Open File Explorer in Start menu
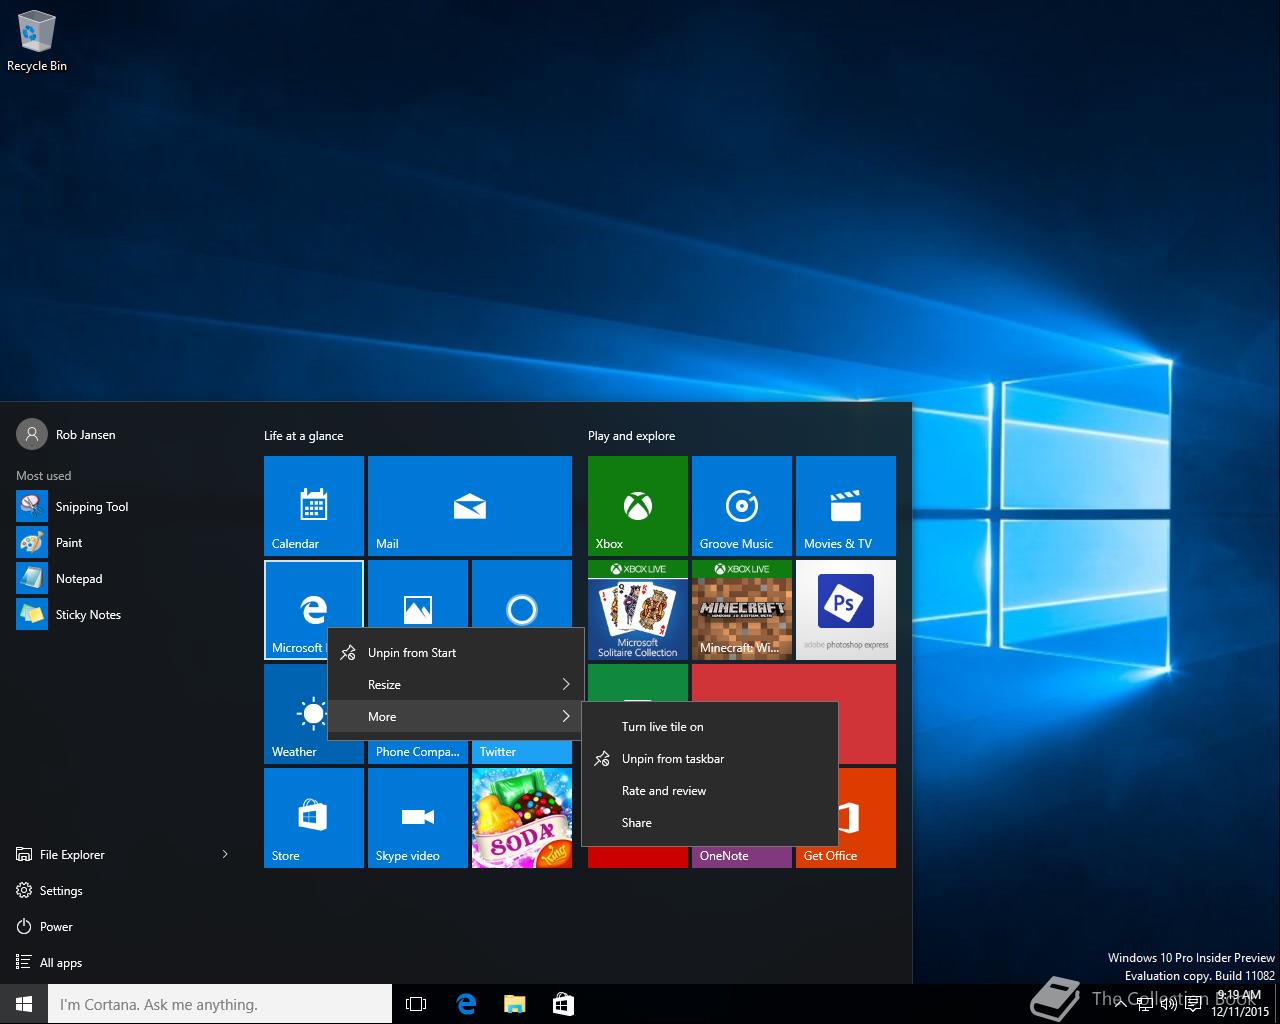Image resolution: width=1280 pixels, height=1024 pixels. click(72, 855)
